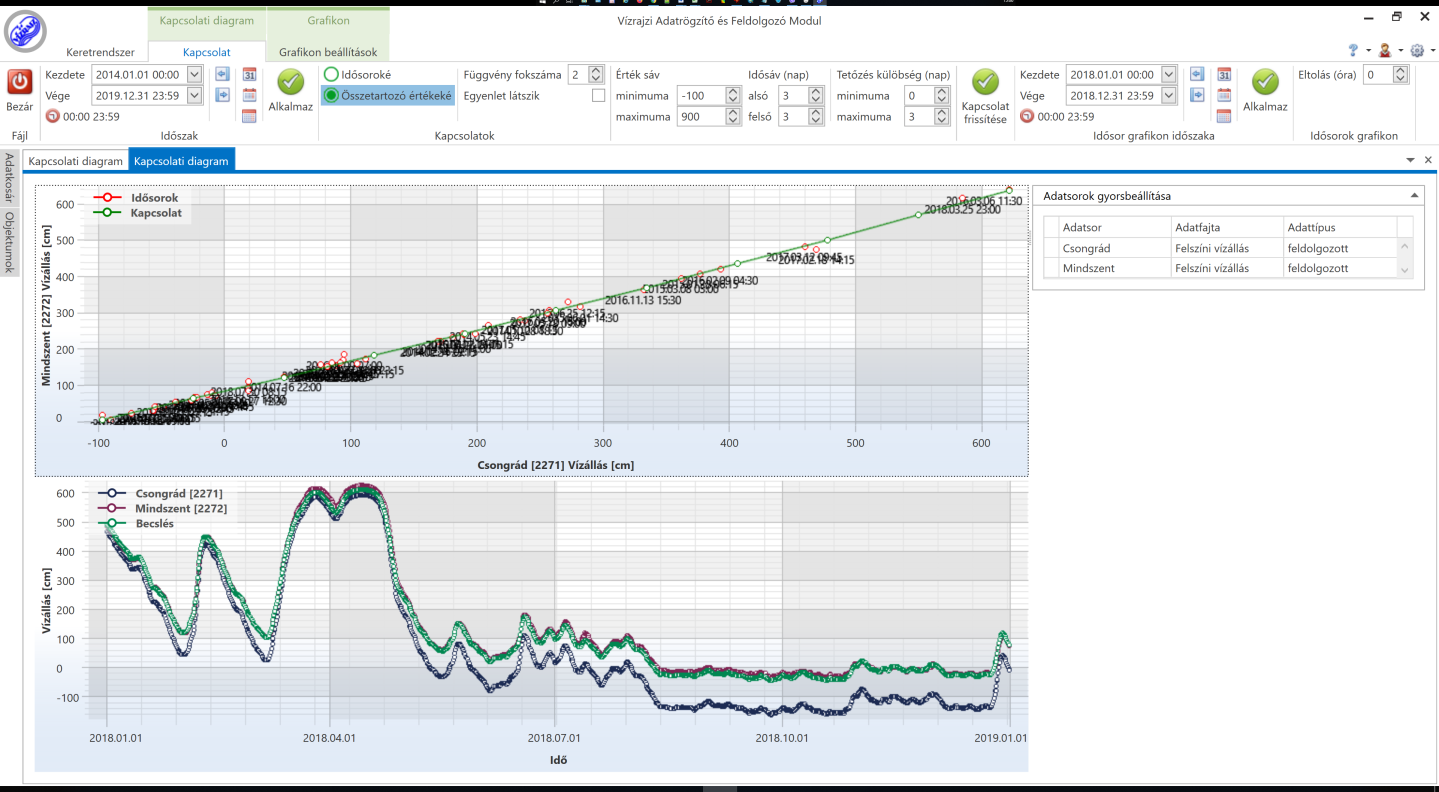Toggle the Egyenlet látszik checkbox
Screen dimensions: 1439x792
pos(598,96)
